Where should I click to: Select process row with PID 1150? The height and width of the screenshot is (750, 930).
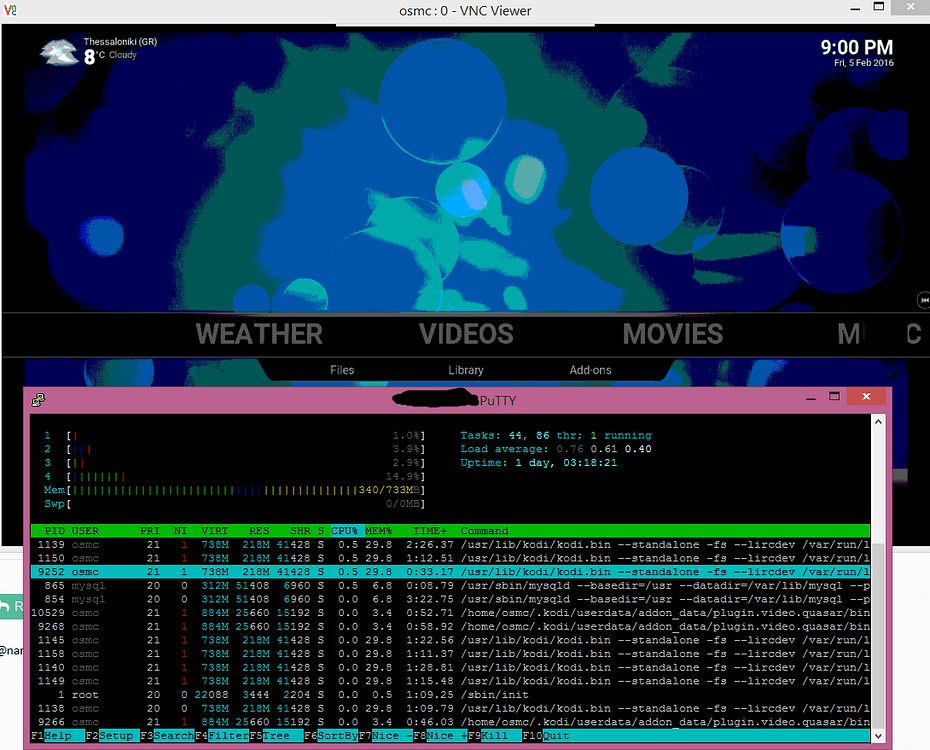pyautogui.click(x=450, y=558)
